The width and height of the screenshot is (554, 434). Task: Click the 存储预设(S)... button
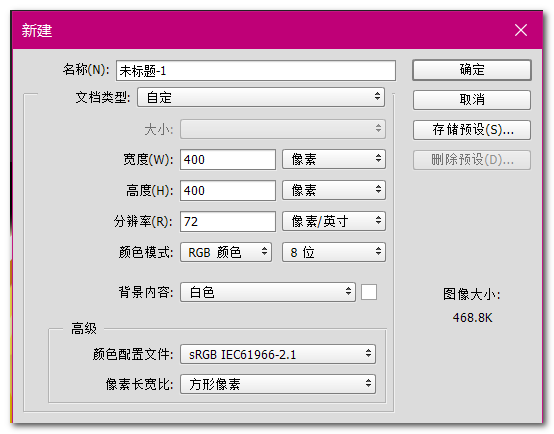click(472, 130)
